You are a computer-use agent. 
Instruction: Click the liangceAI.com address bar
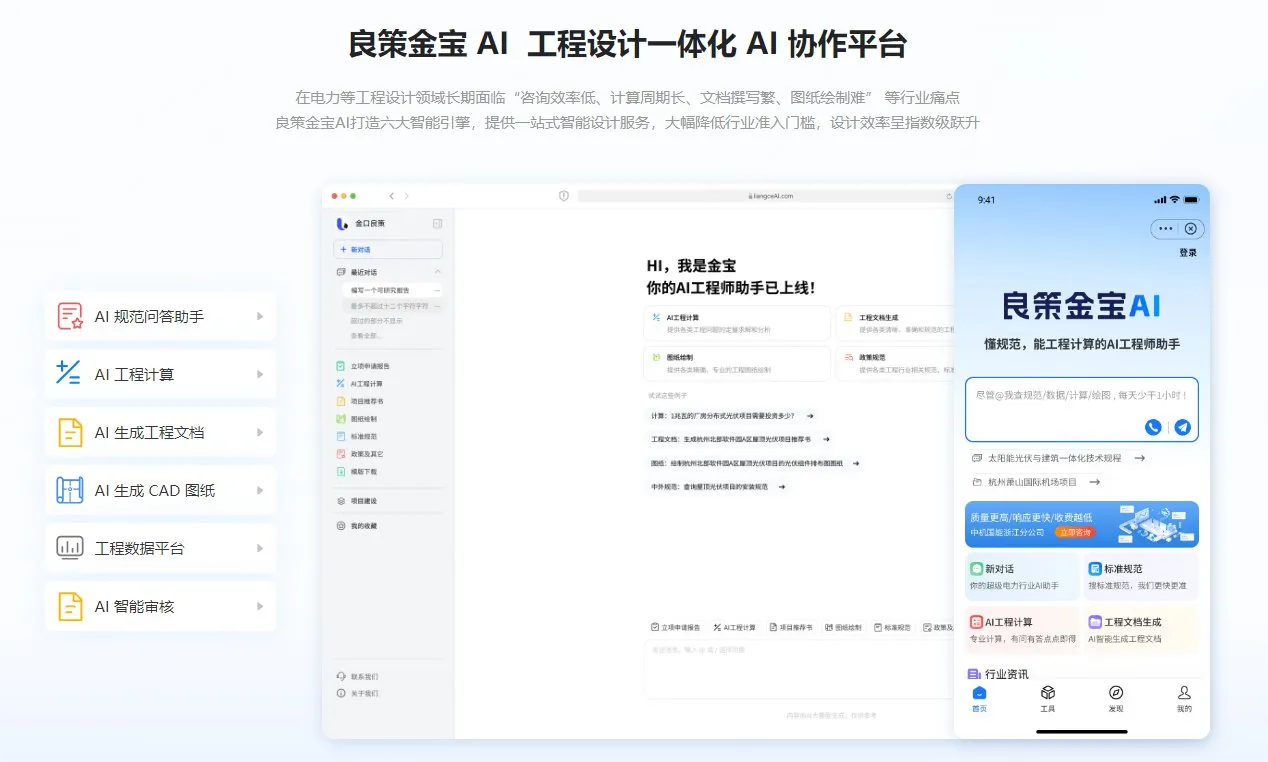766,196
